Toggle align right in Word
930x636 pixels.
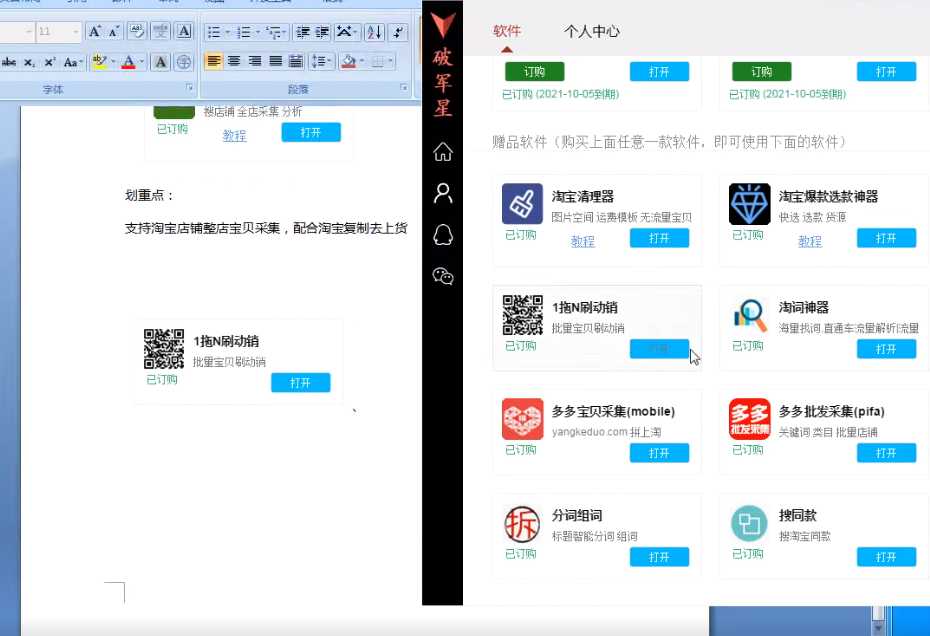tap(255, 61)
